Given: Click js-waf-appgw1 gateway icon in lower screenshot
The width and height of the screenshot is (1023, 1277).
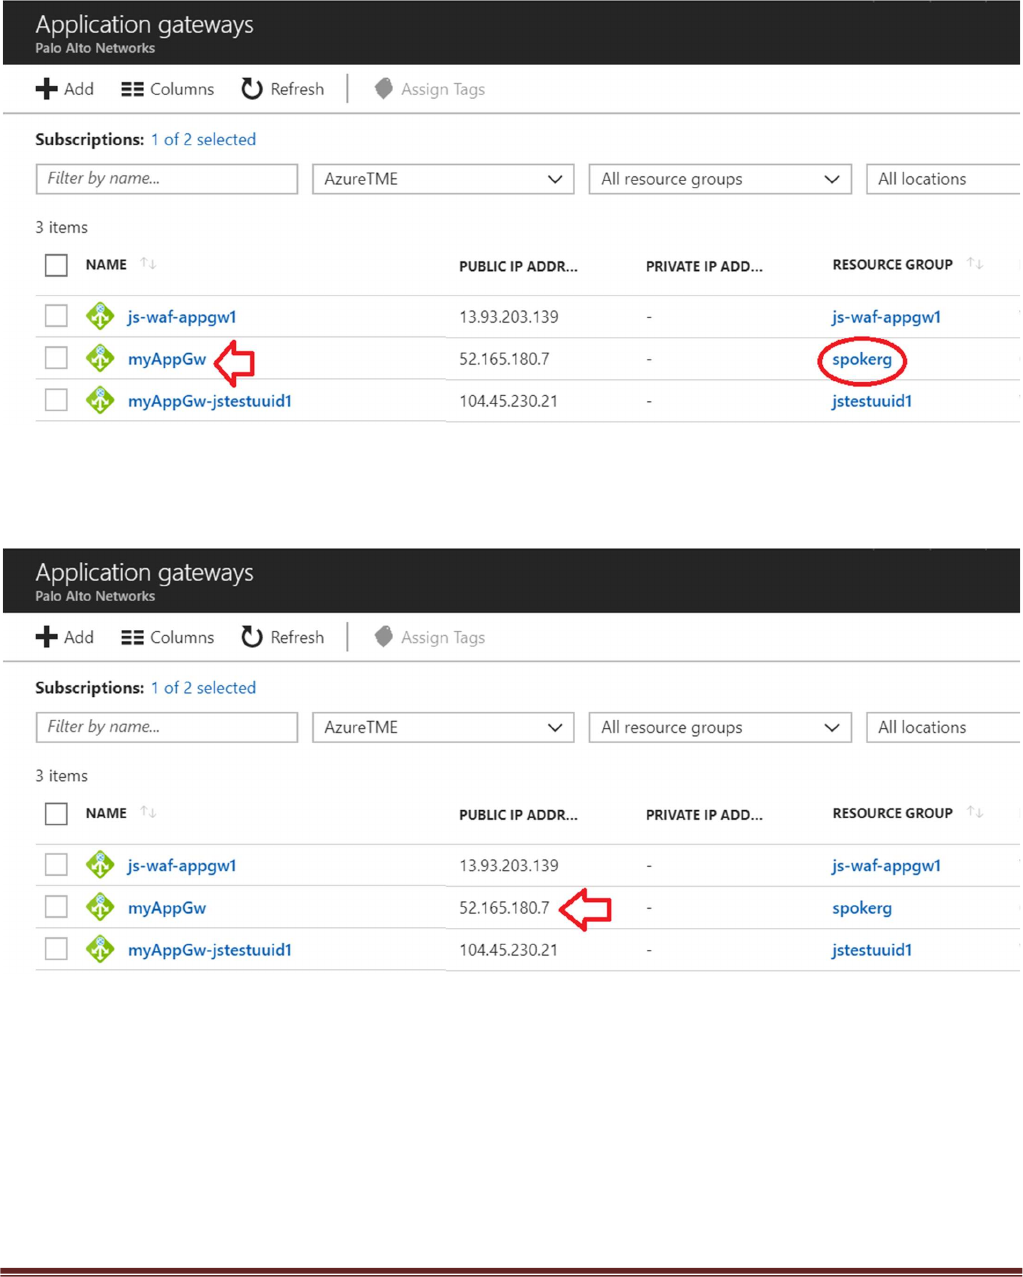Looking at the screenshot, I should pos(100,865).
